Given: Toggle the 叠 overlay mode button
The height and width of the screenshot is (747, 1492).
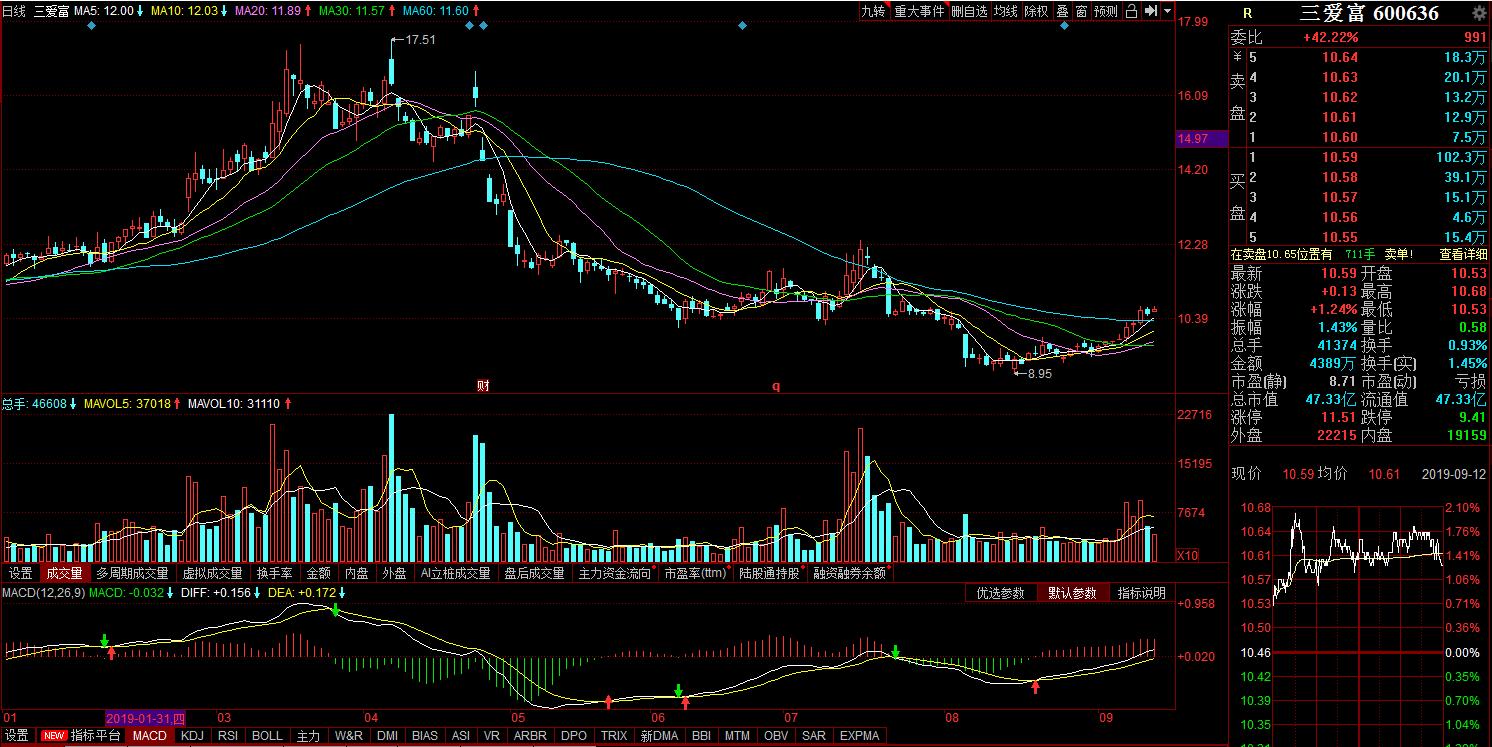Looking at the screenshot, I should 1062,11.
